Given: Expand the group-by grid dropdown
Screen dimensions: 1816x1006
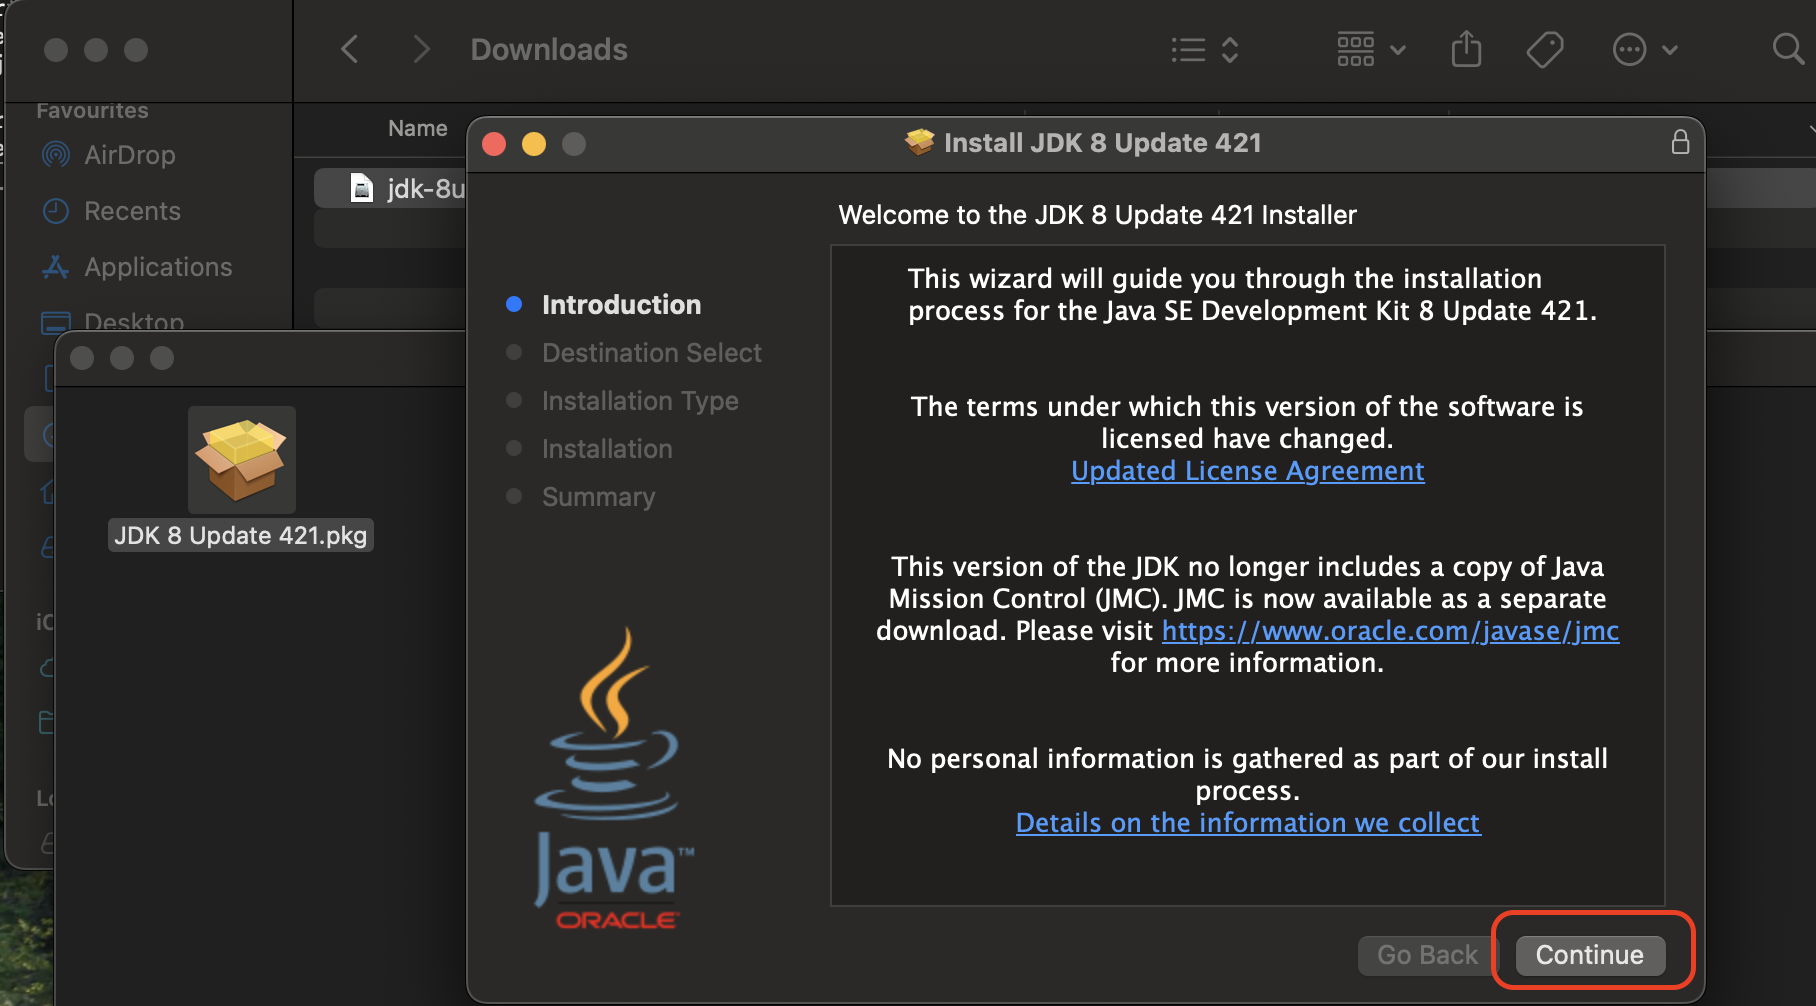Looking at the screenshot, I should 1371,49.
